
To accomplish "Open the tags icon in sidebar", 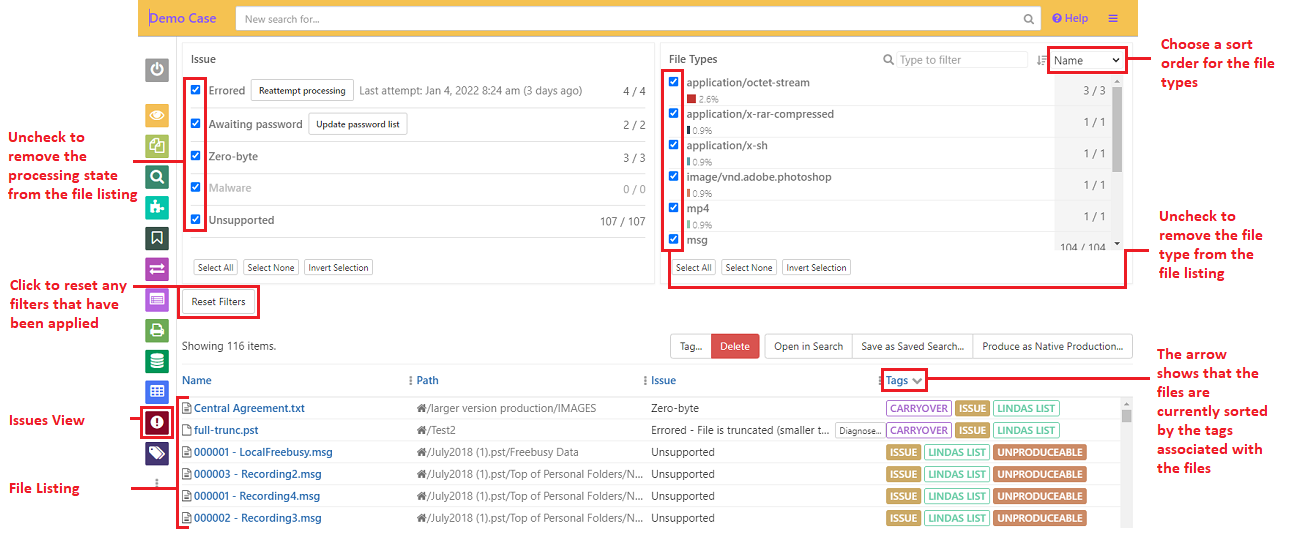I will point(157,453).
